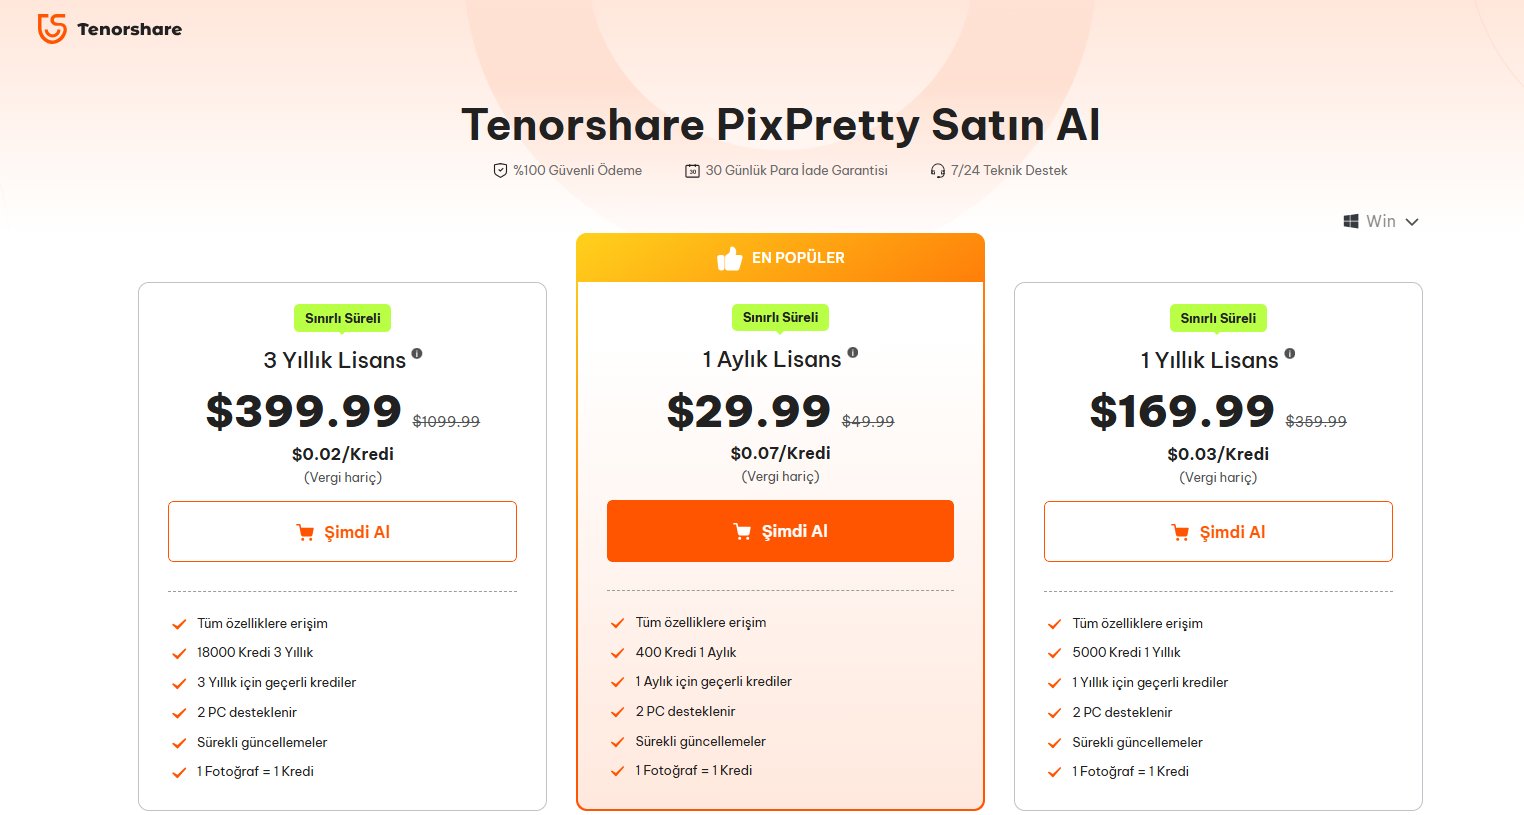This screenshot has width=1524, height=815.
Task: Click Şimdi Al for the 1 Aylık Lisans
Action: [x=780, y=531]
